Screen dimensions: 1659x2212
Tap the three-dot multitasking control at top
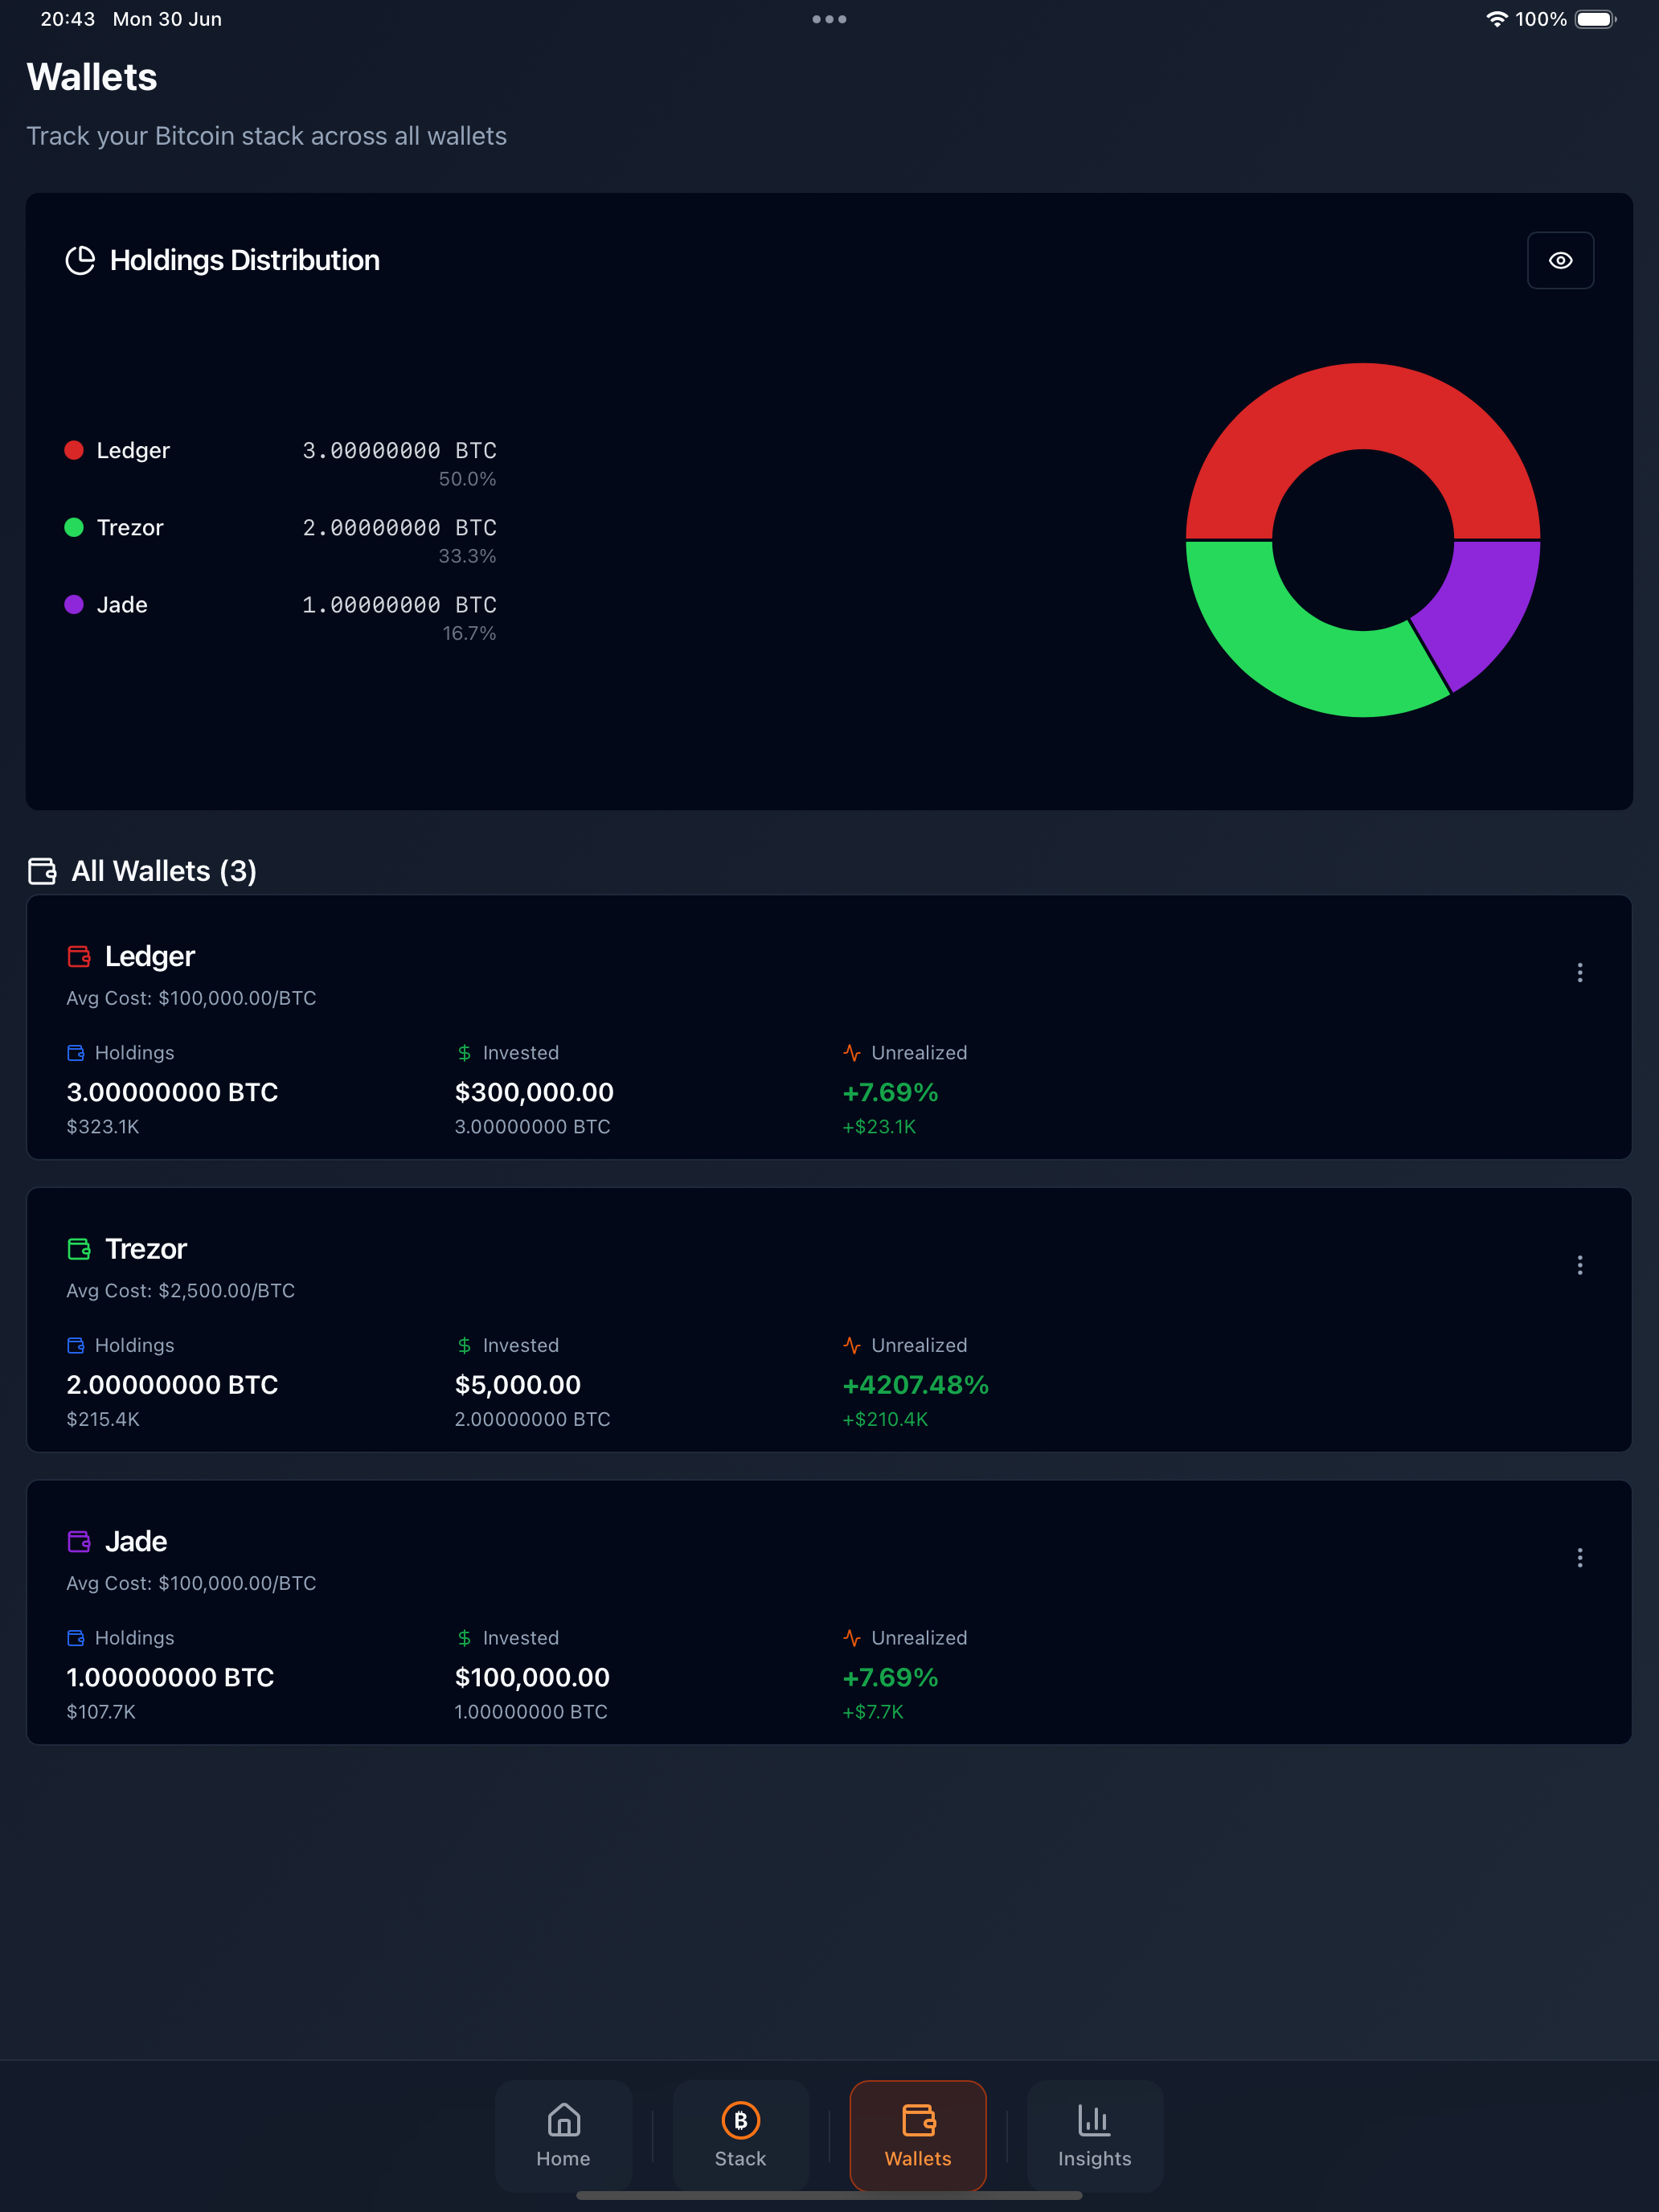pos(829,19)
